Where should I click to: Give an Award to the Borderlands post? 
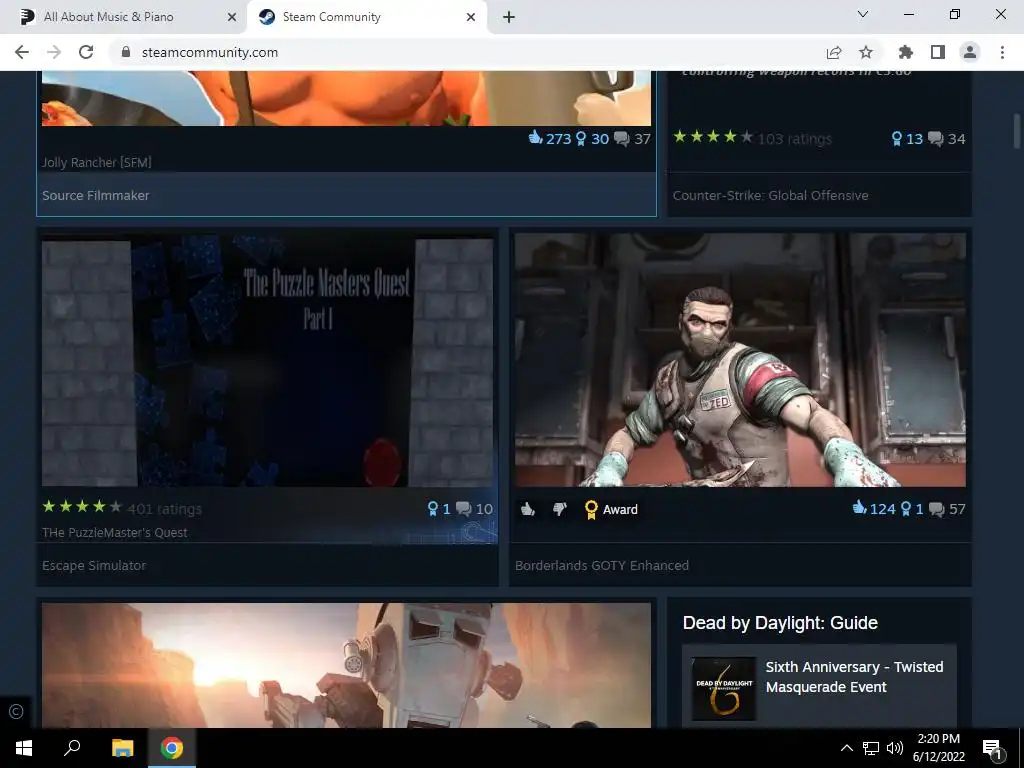click(x=611, y=509)
